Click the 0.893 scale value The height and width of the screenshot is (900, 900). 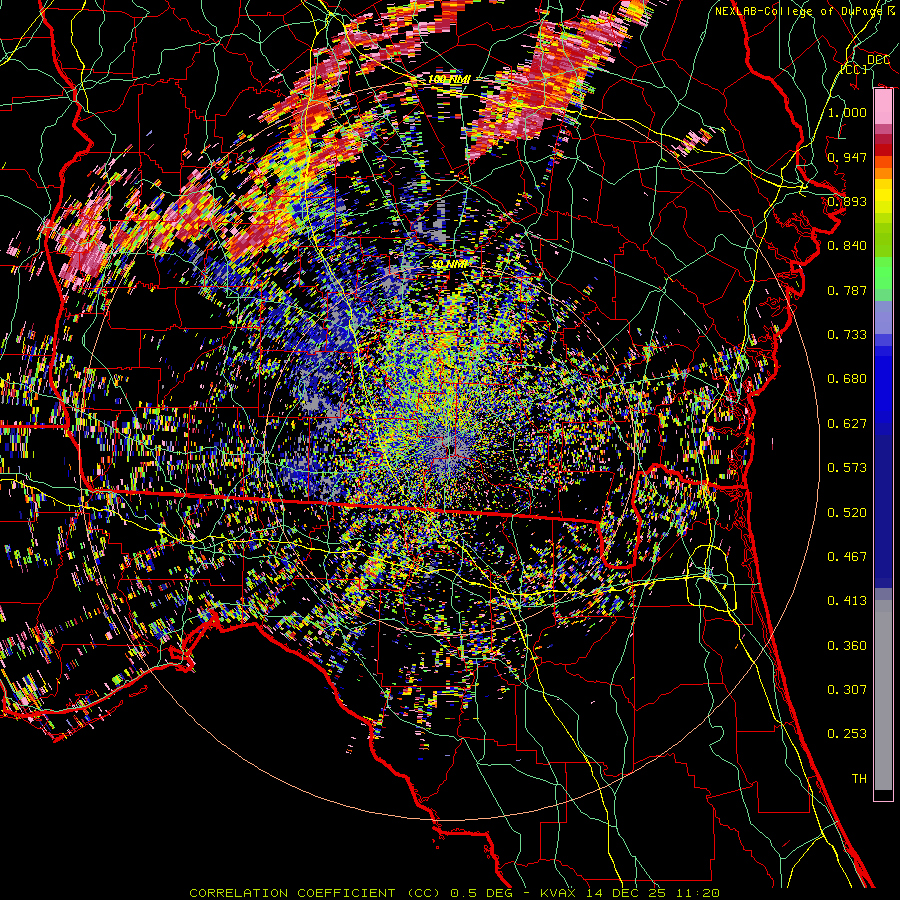(x=847, y=201)
